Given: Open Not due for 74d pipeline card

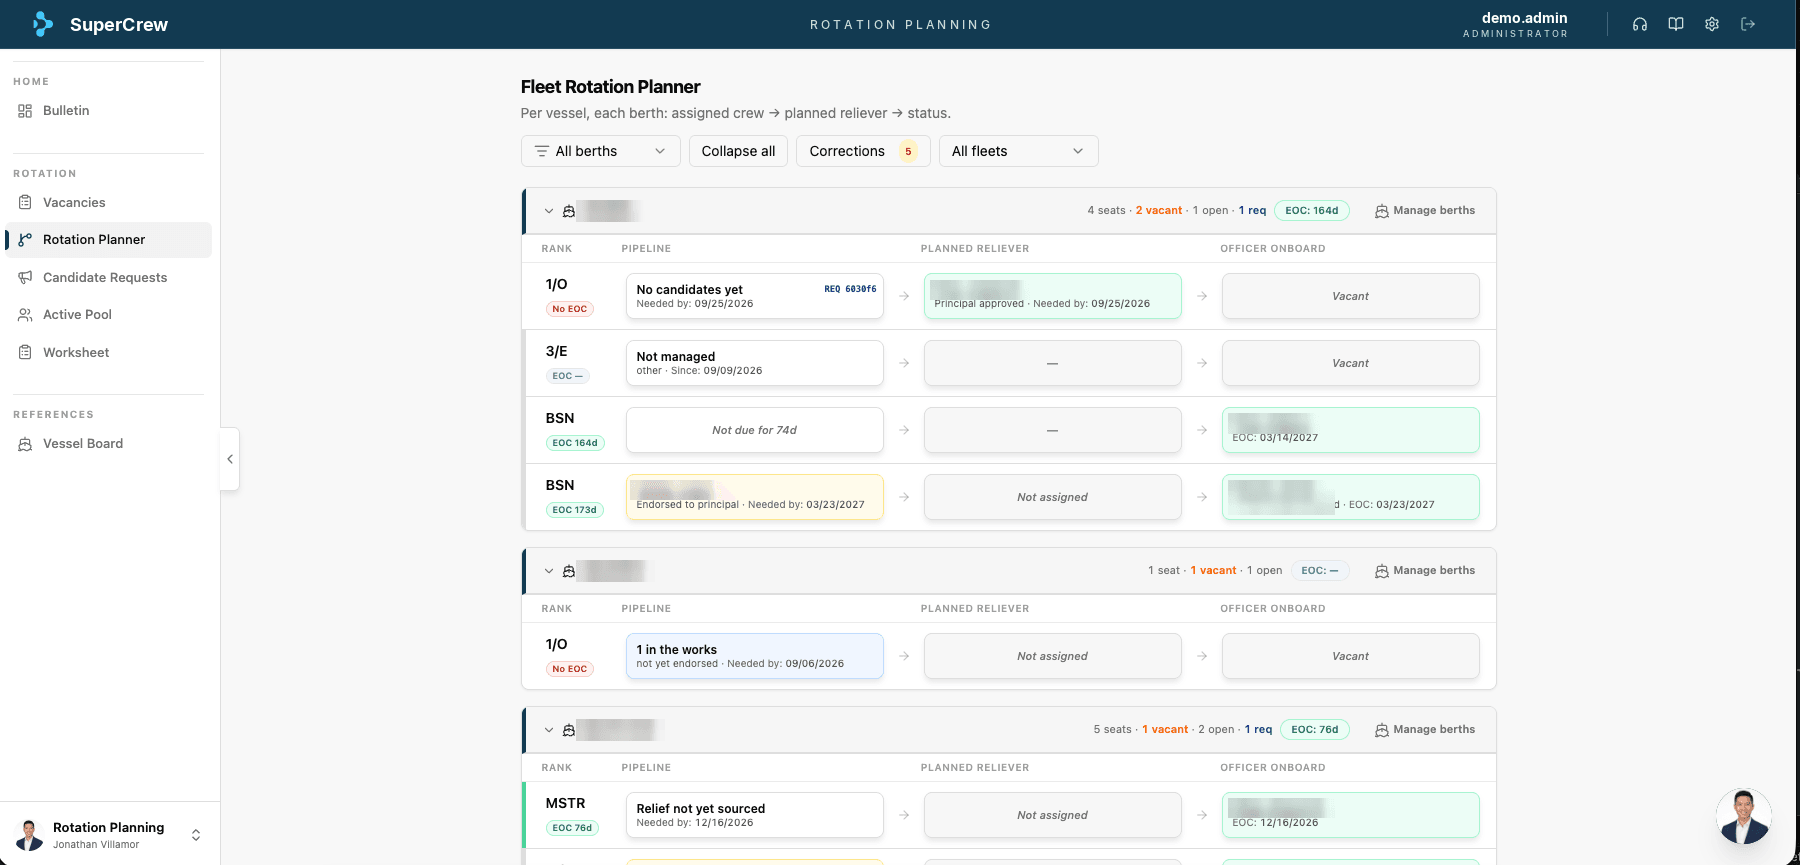Looking at the screenshot, I should [x=755, y=430].
